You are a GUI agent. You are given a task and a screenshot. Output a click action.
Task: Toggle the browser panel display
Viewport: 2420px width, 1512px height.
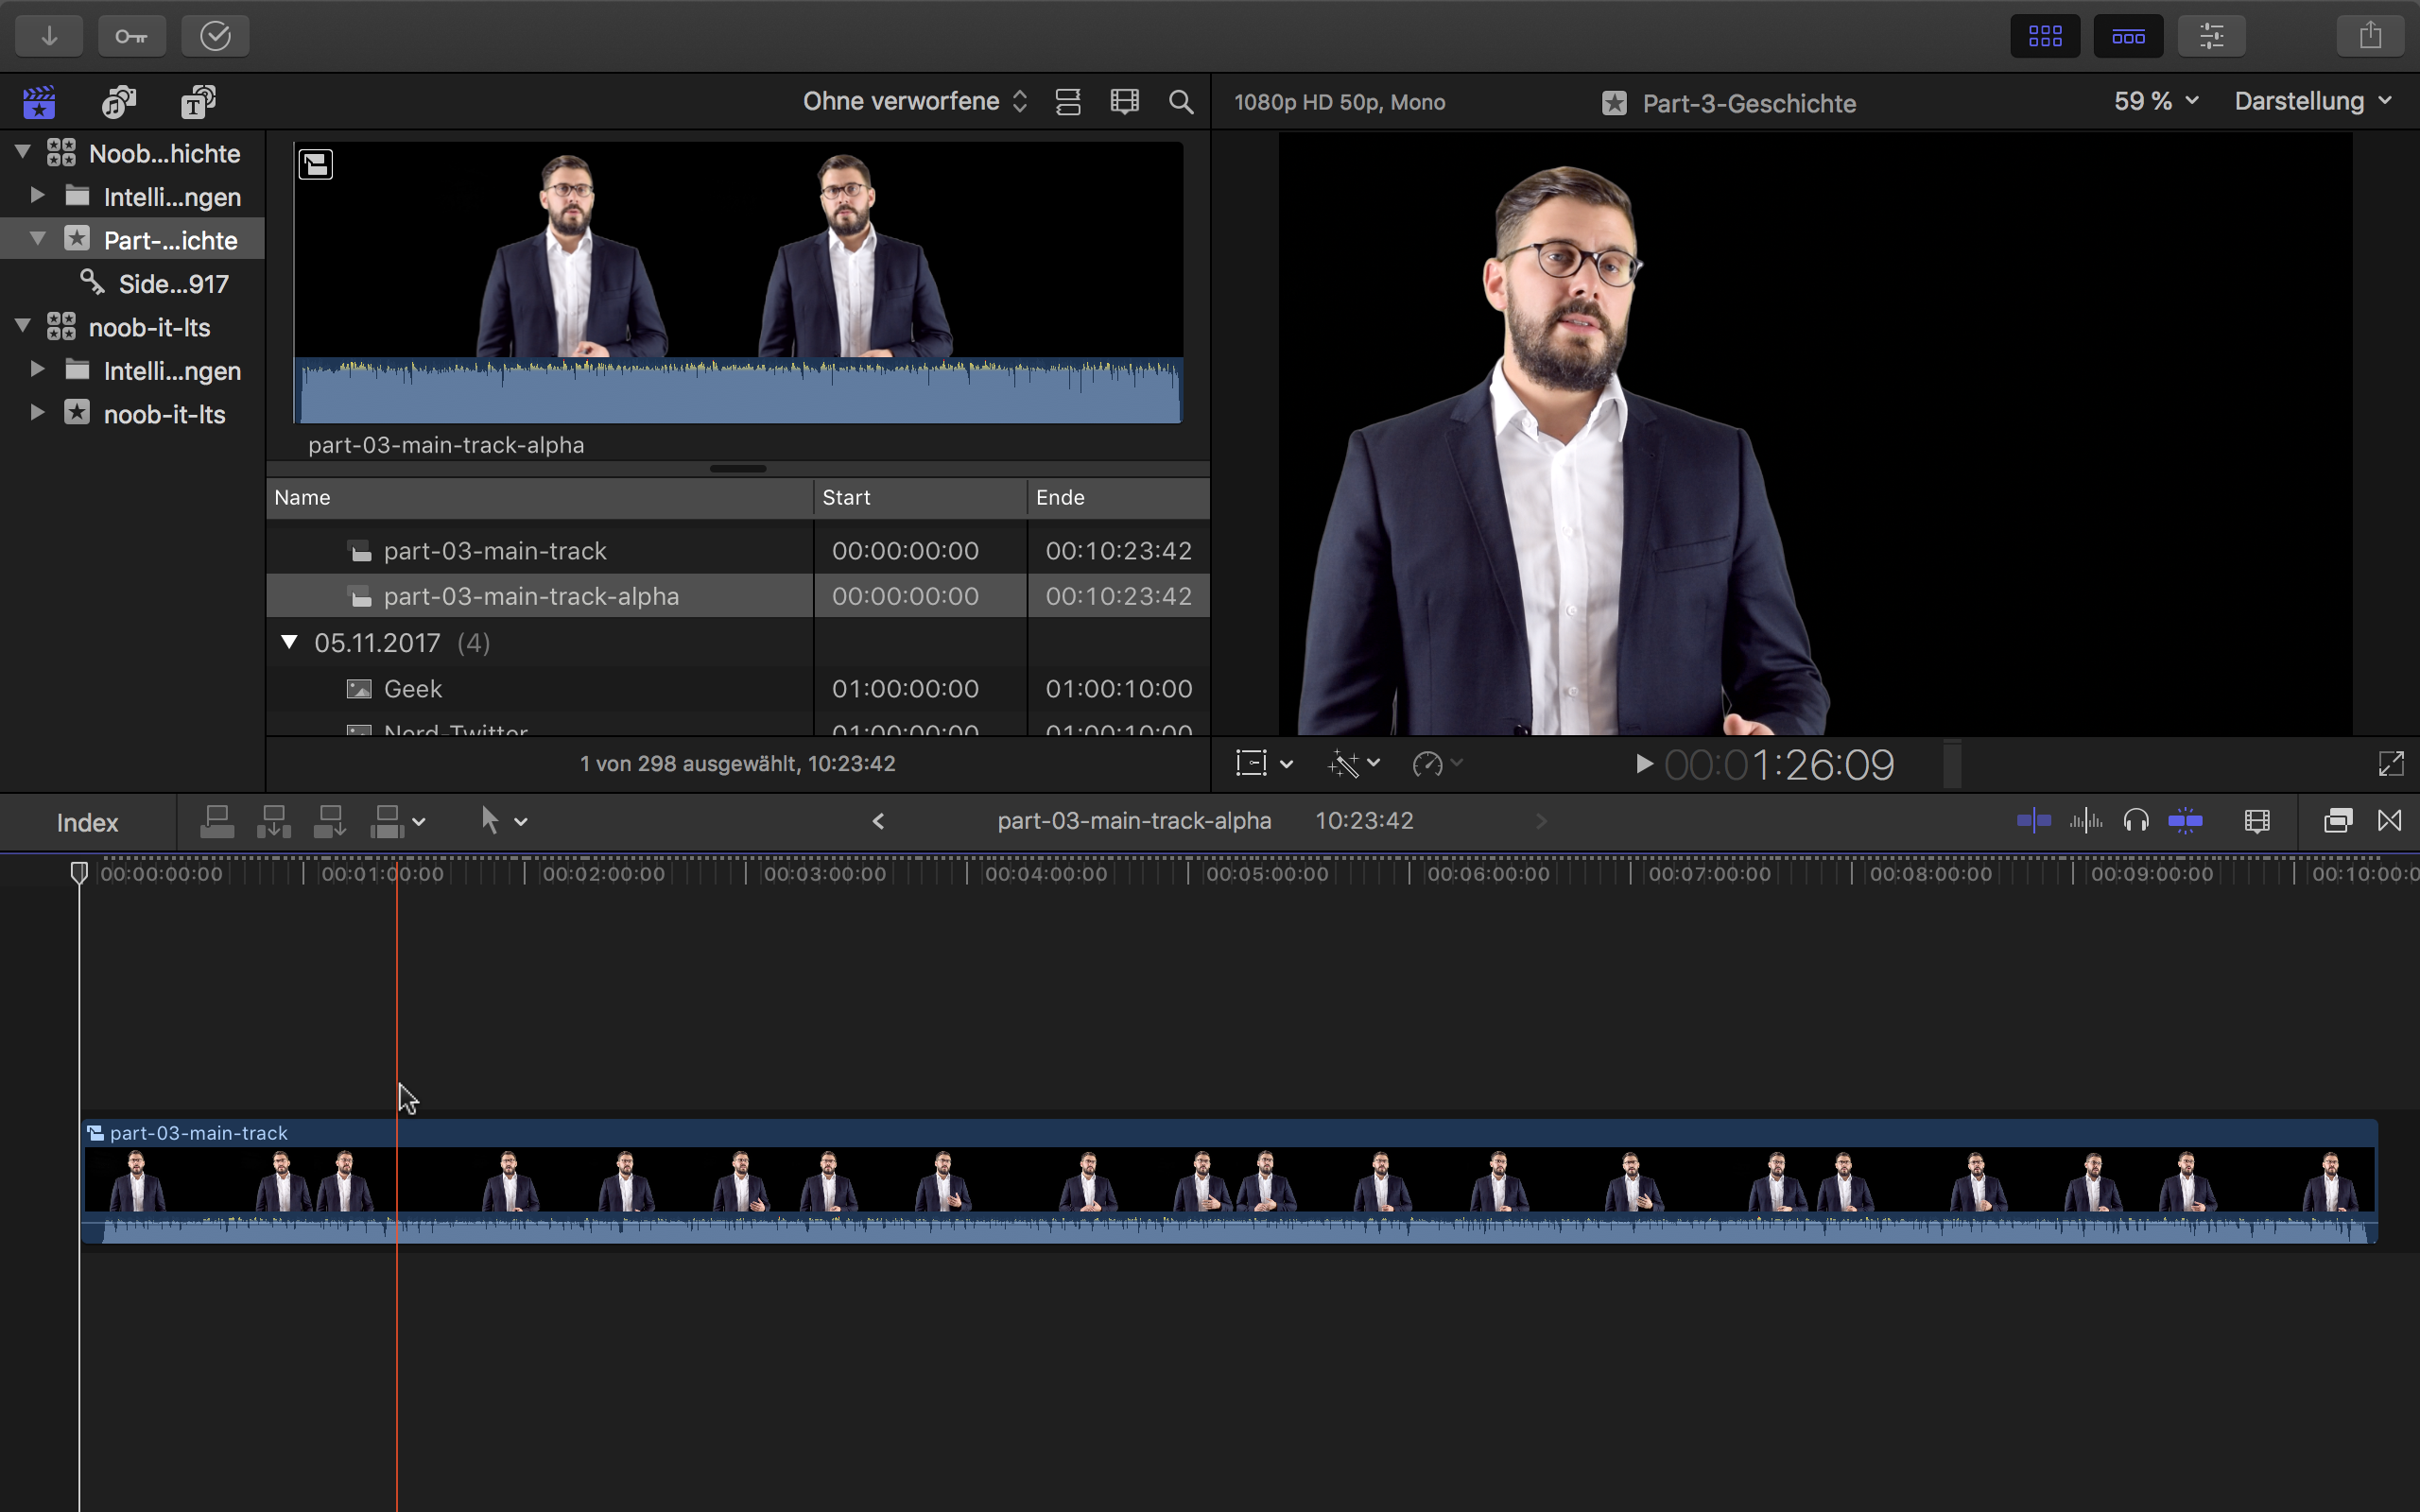point(2045,37)
